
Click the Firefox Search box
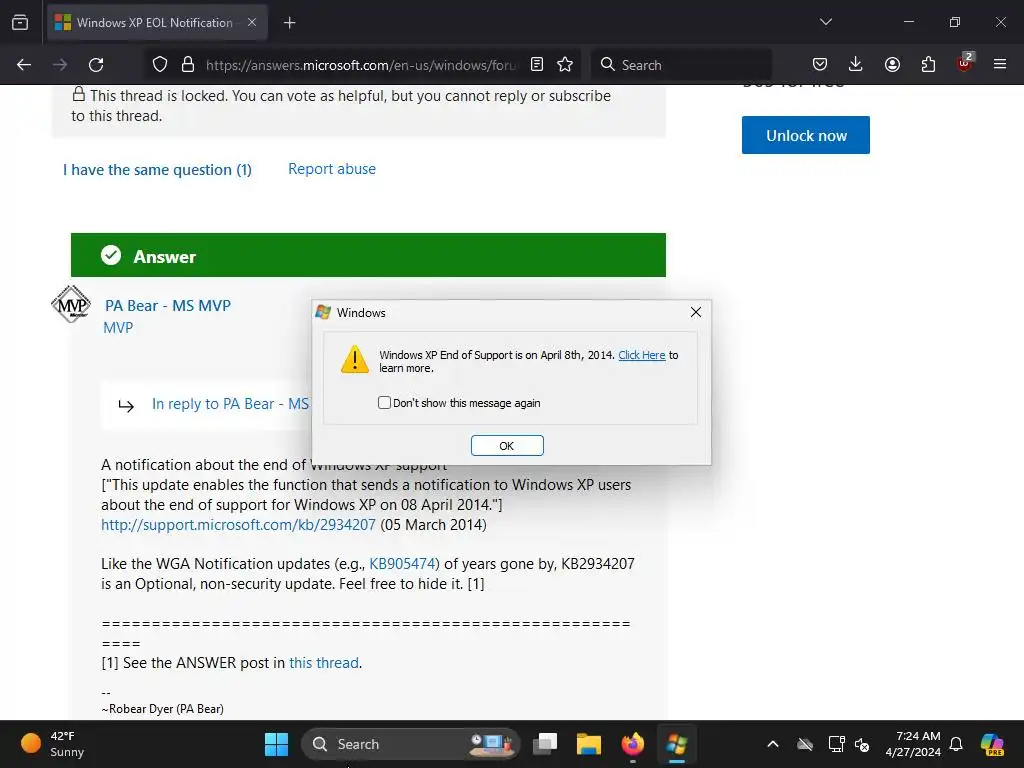tap(682, 65)
